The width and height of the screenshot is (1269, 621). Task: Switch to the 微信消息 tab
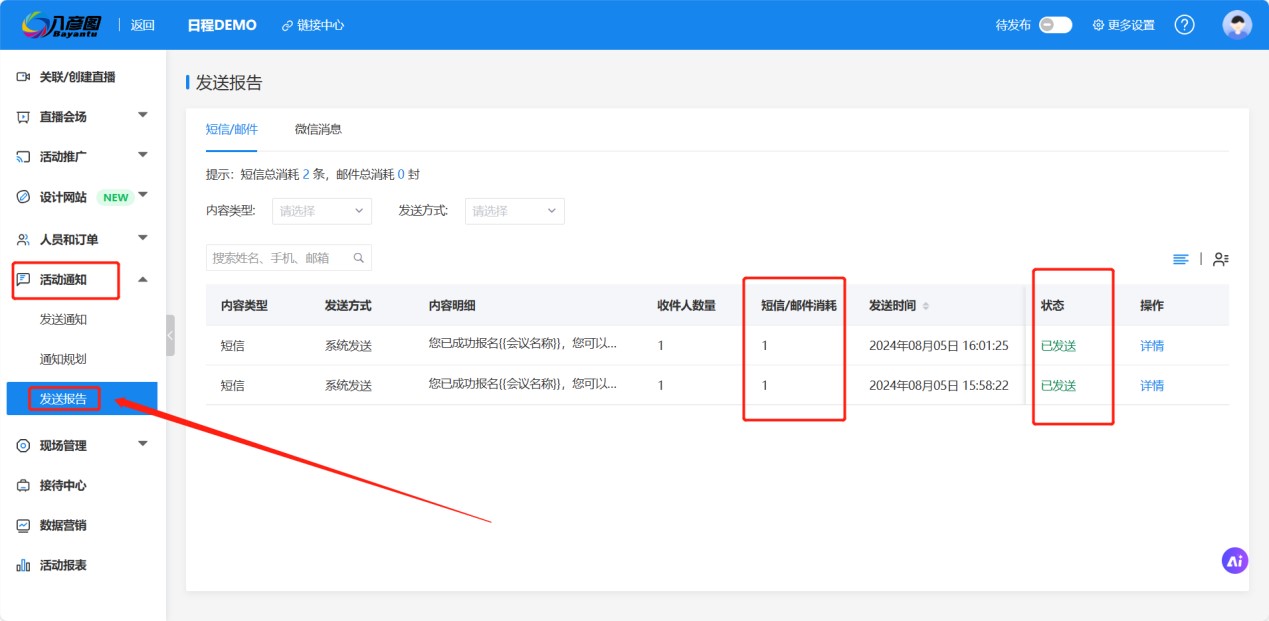point(318,129)
